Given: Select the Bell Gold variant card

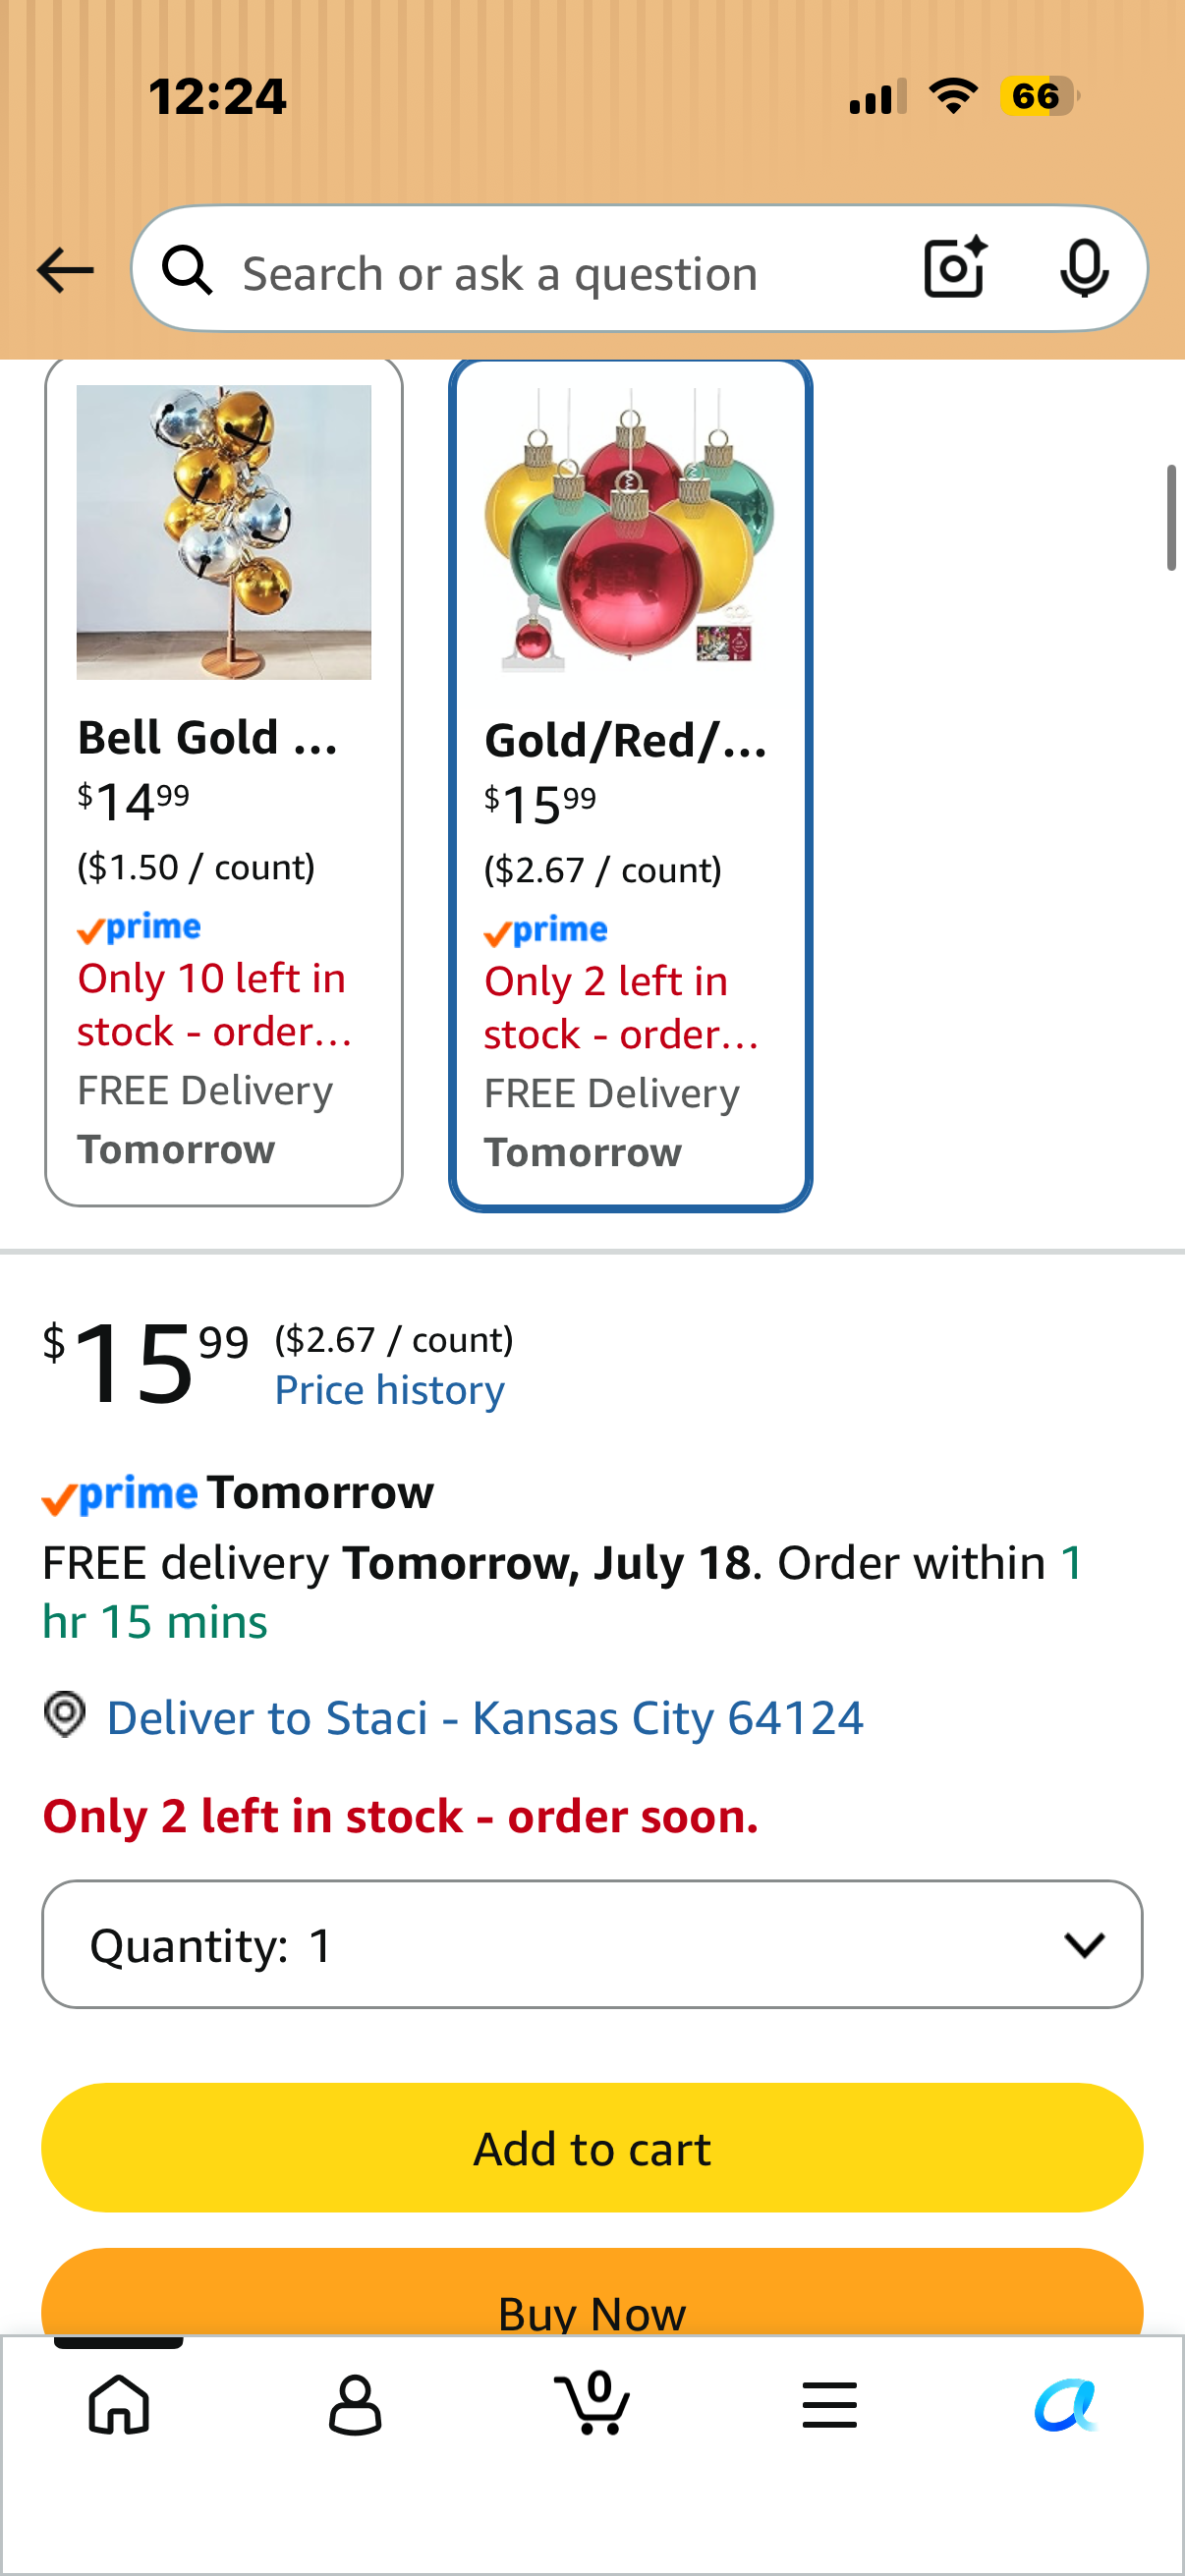Looking at the screenshot, I should coord(224,781).
